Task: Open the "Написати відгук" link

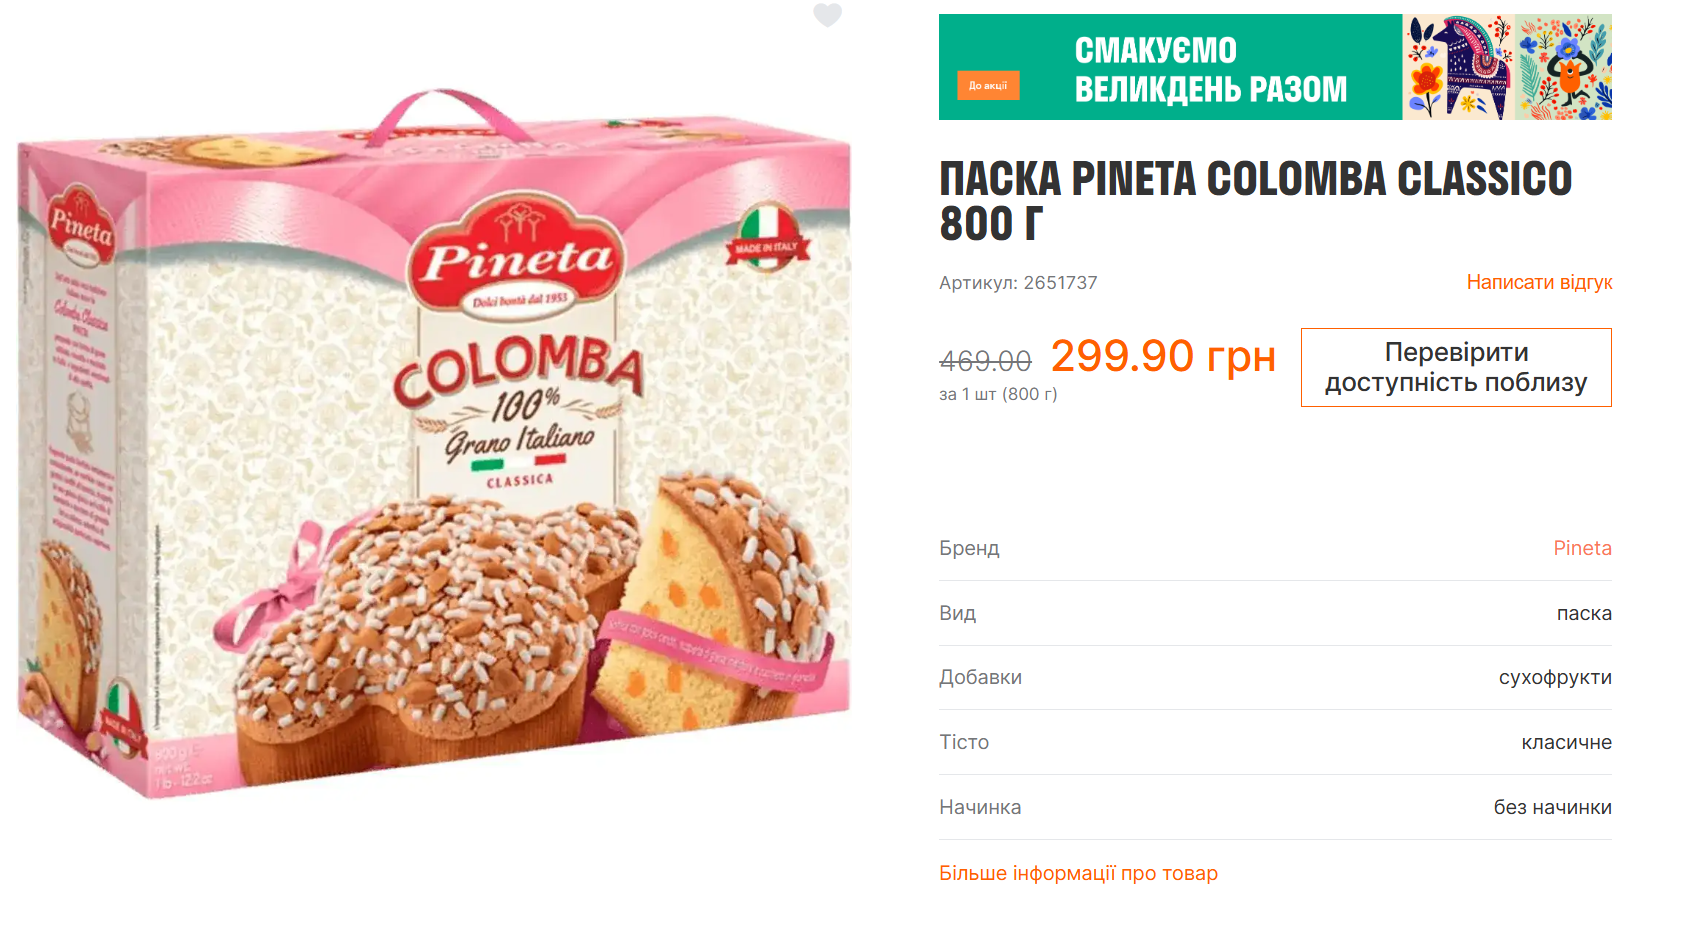Action: [1539, 282]
